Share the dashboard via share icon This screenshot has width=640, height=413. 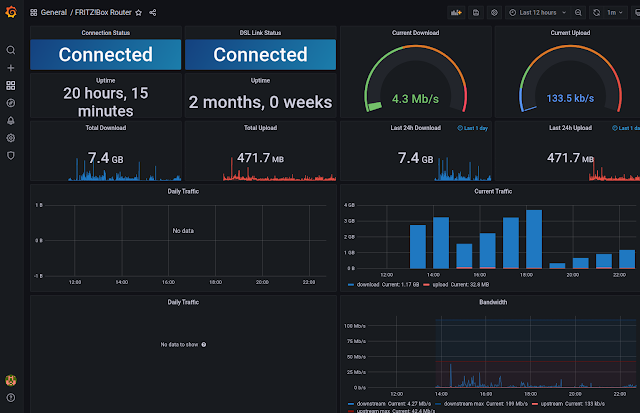pos(153,13)
